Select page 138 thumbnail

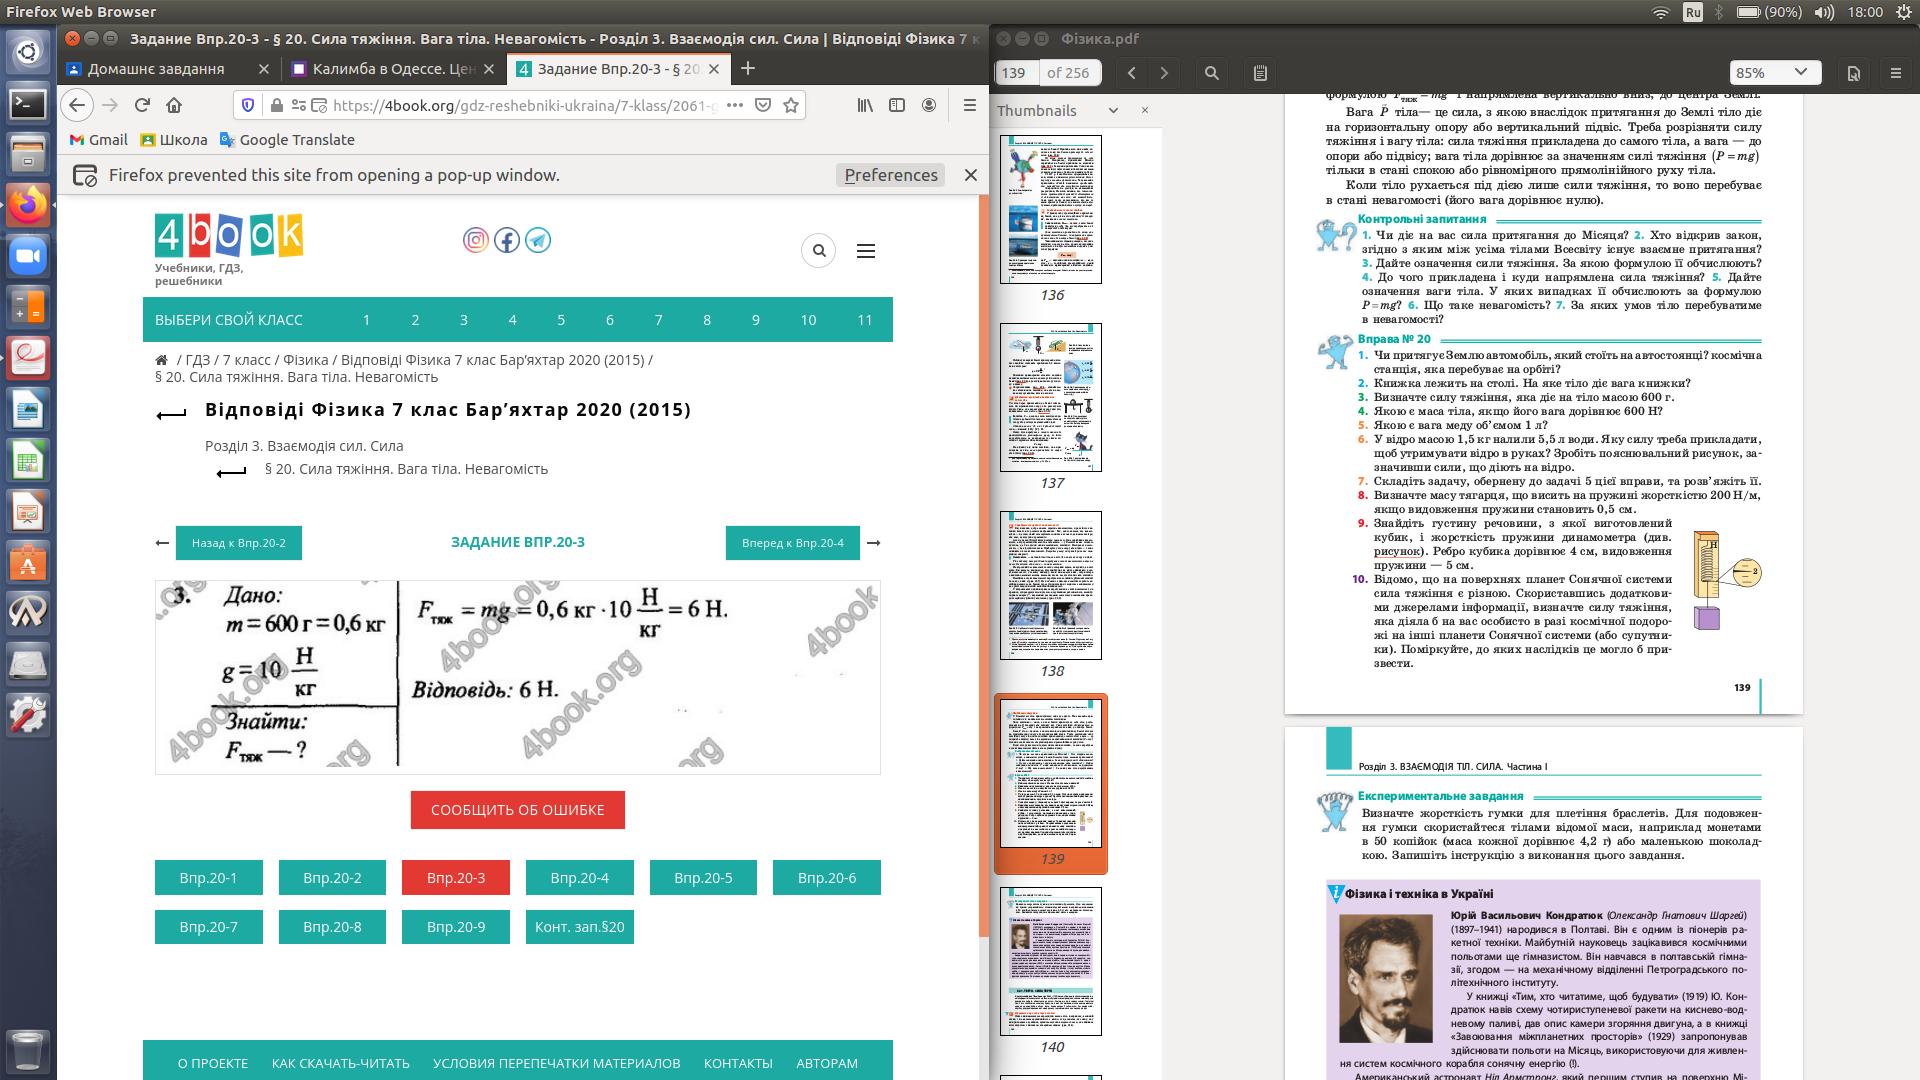coord(1051,585)
